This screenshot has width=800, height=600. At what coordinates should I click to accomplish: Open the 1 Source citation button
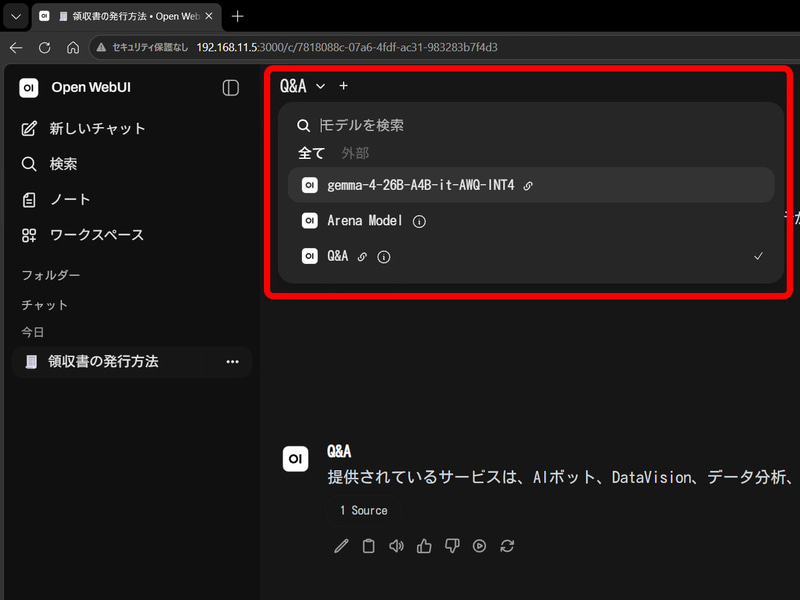[x=364, y=511]
